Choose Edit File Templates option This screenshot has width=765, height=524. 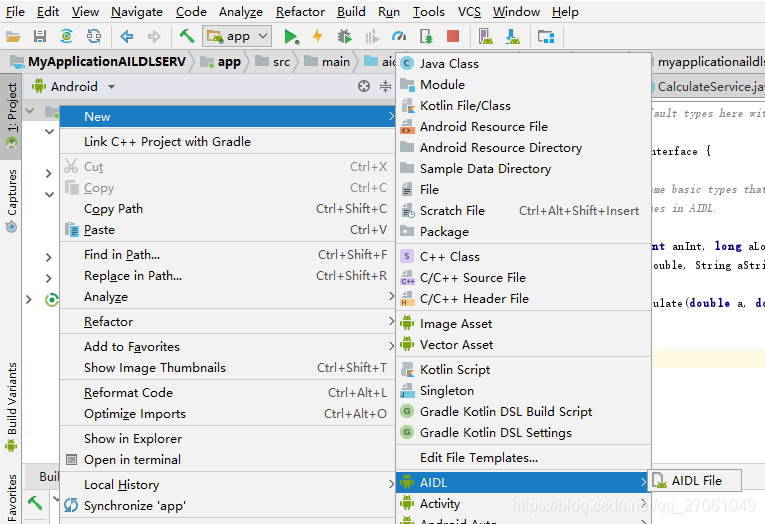[523, 458]
